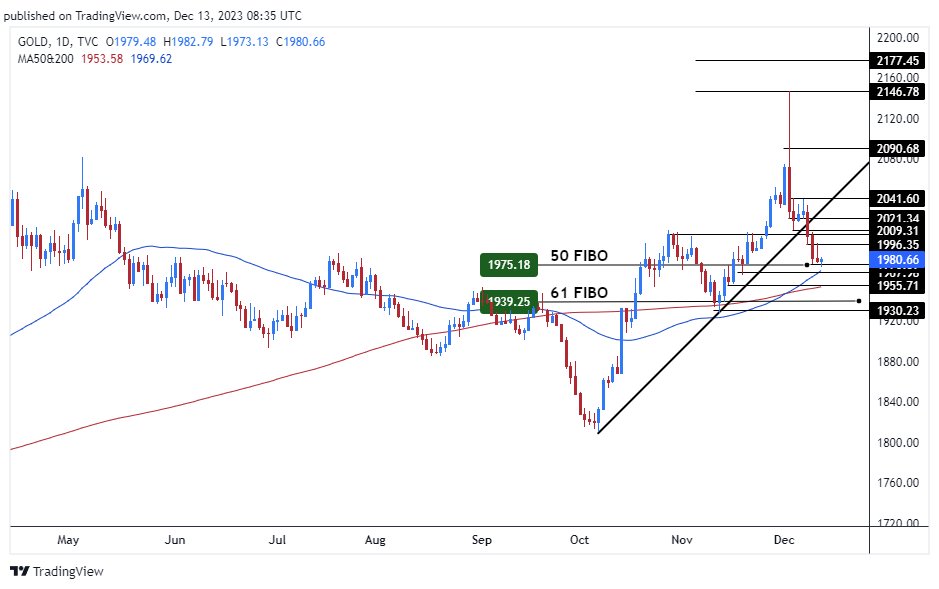939x589 pixels.
Task: Click the 1996.35 price axis label
Action: 897,244
